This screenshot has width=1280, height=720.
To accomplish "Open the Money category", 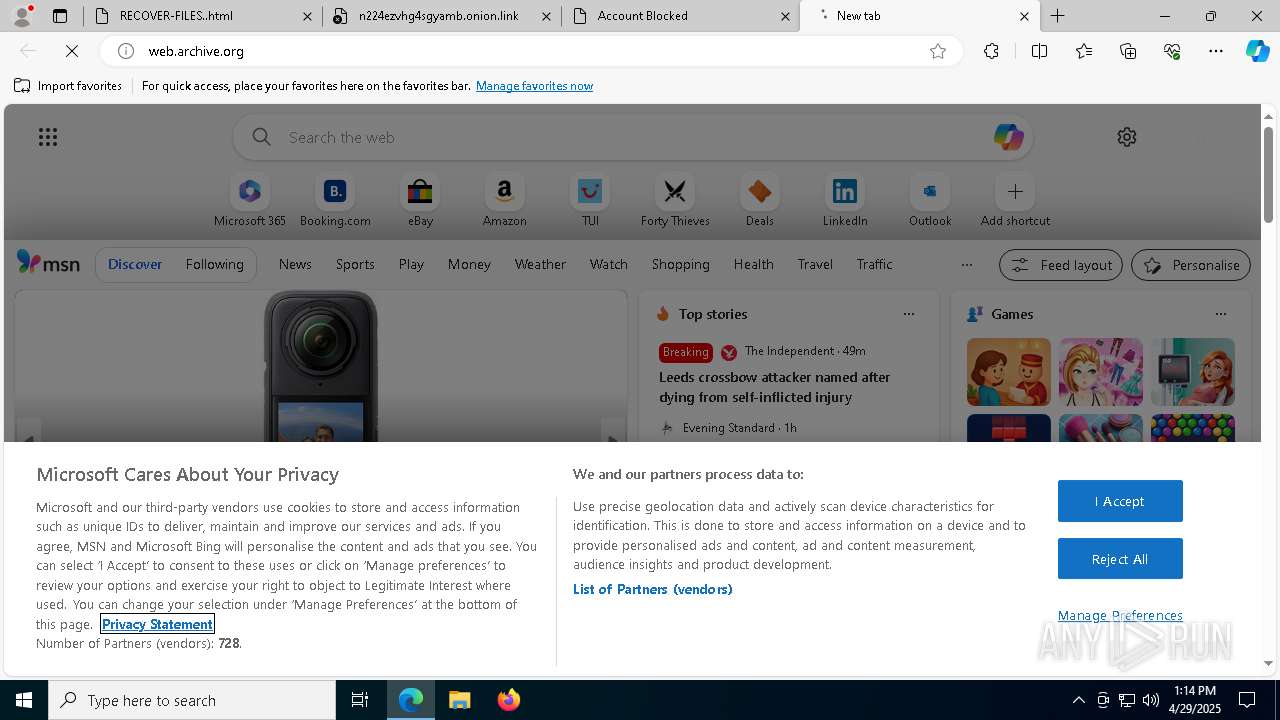I will pyautogui.click(x=469, y=264).
